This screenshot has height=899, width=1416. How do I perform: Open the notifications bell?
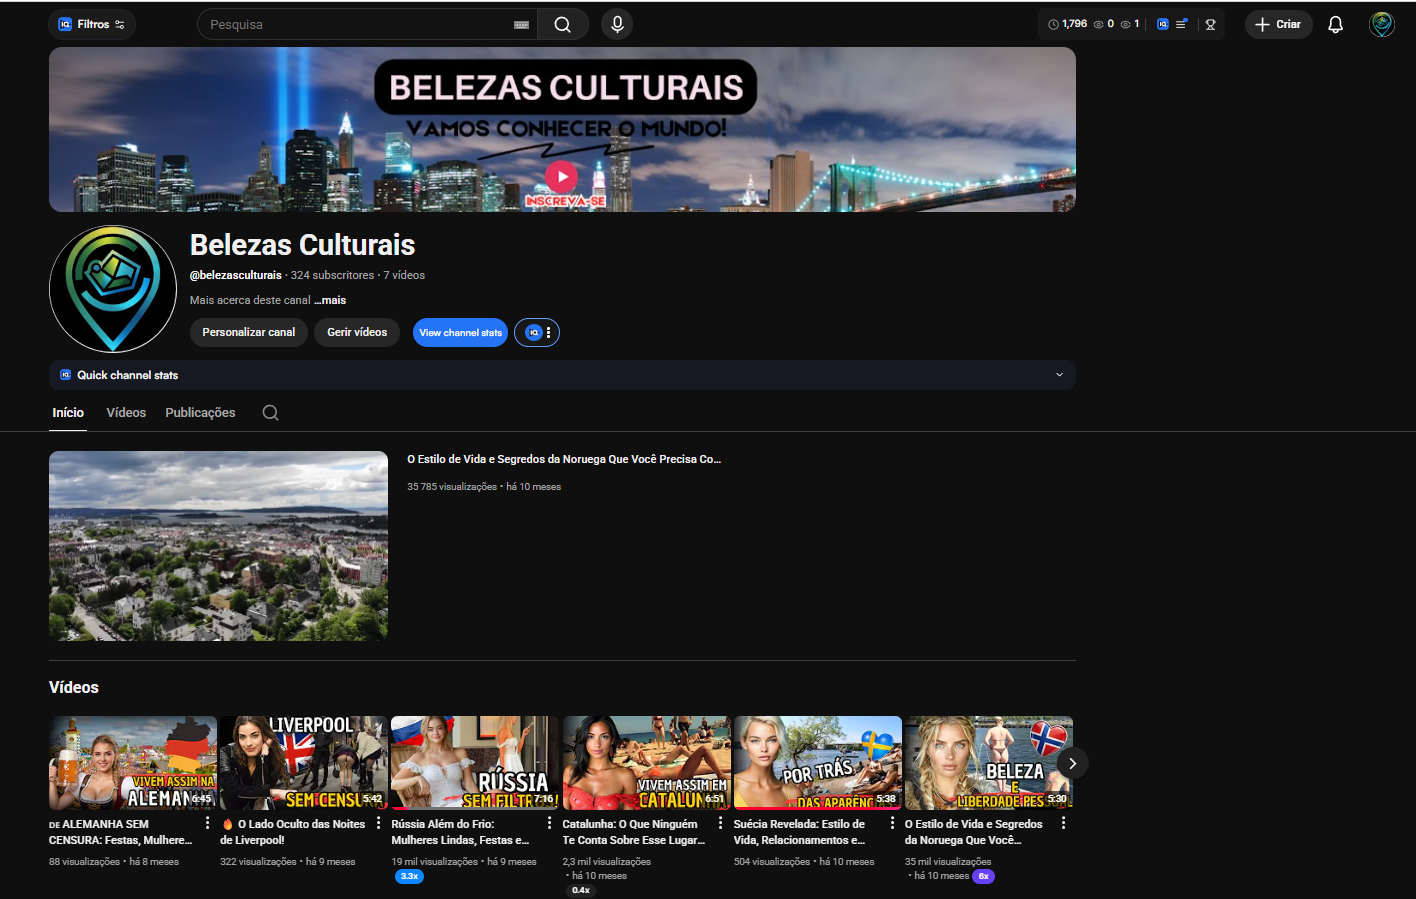1335,24
